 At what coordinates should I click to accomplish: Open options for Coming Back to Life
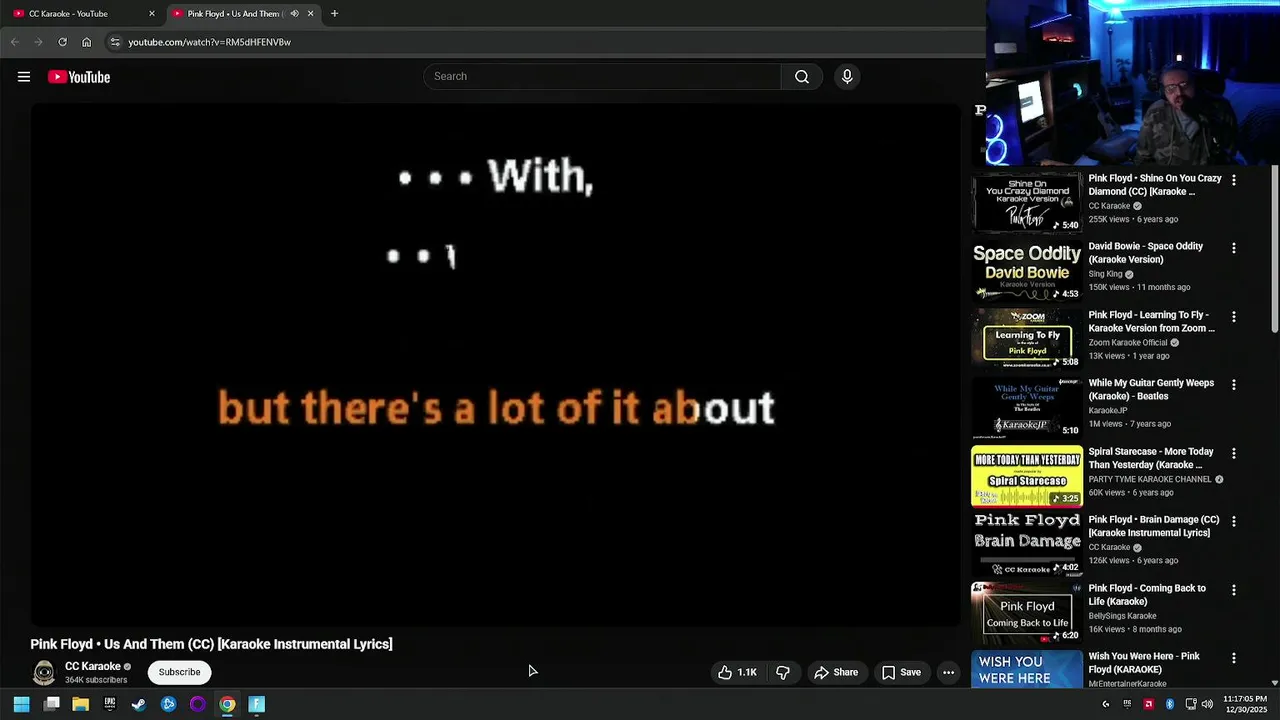(x=1234, y=590)
